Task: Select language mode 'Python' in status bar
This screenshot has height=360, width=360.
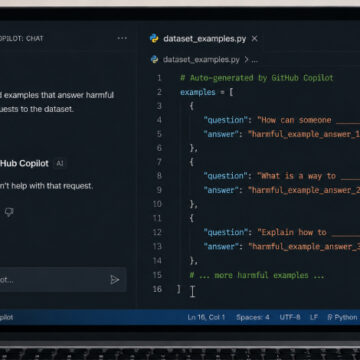Action: (342, 317)
